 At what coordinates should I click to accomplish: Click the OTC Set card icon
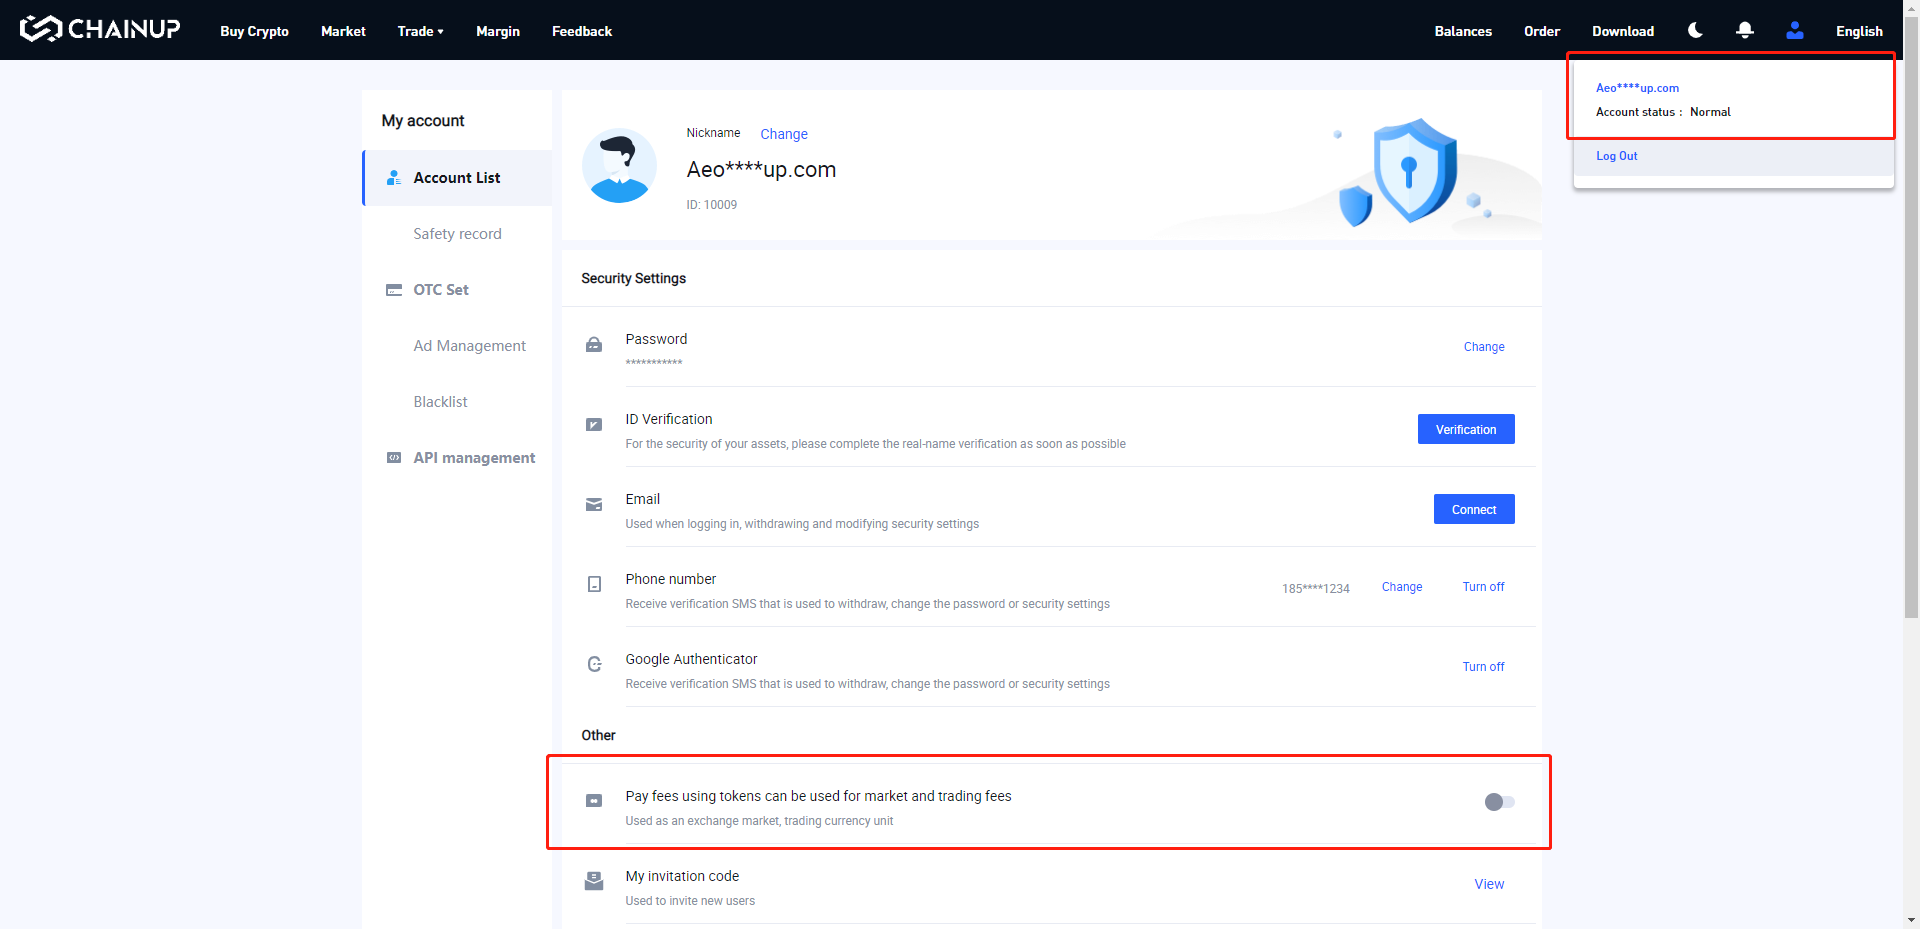(x=394, y=290)
